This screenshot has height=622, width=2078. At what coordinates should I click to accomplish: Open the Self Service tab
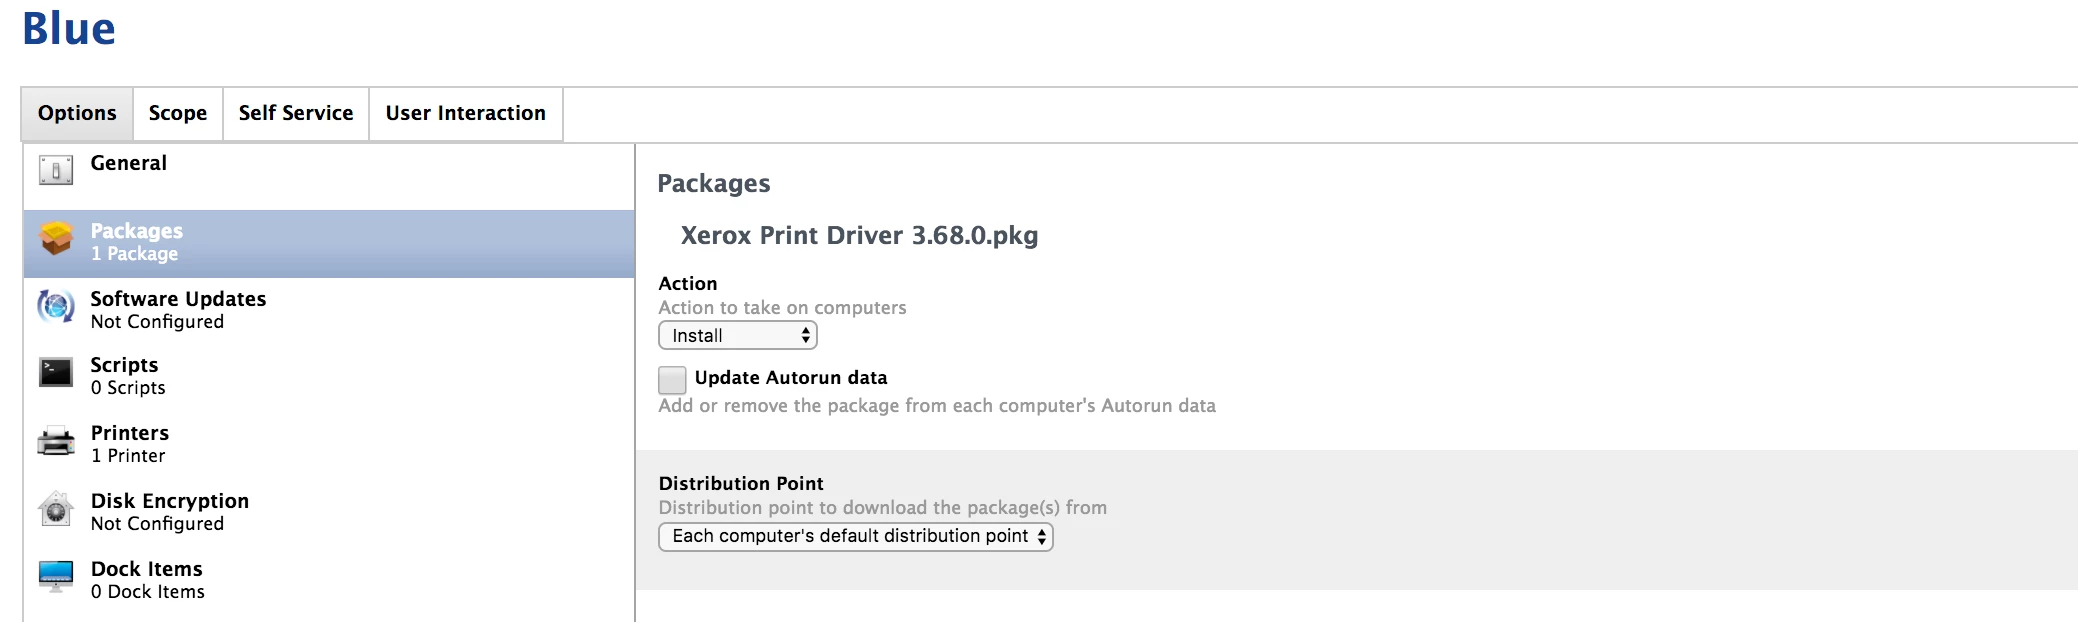(296, 114)
